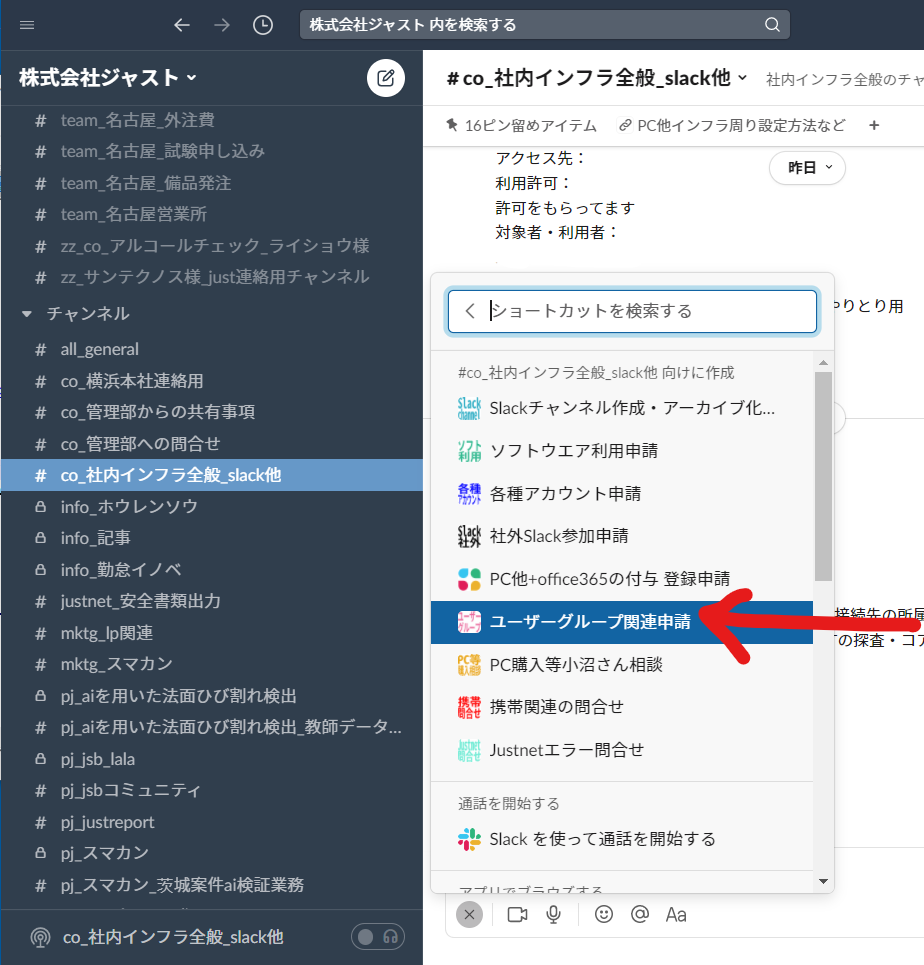Collapse the チャンネル section
924x965 pixels.
pyautogui.click(x=26, y=314)
